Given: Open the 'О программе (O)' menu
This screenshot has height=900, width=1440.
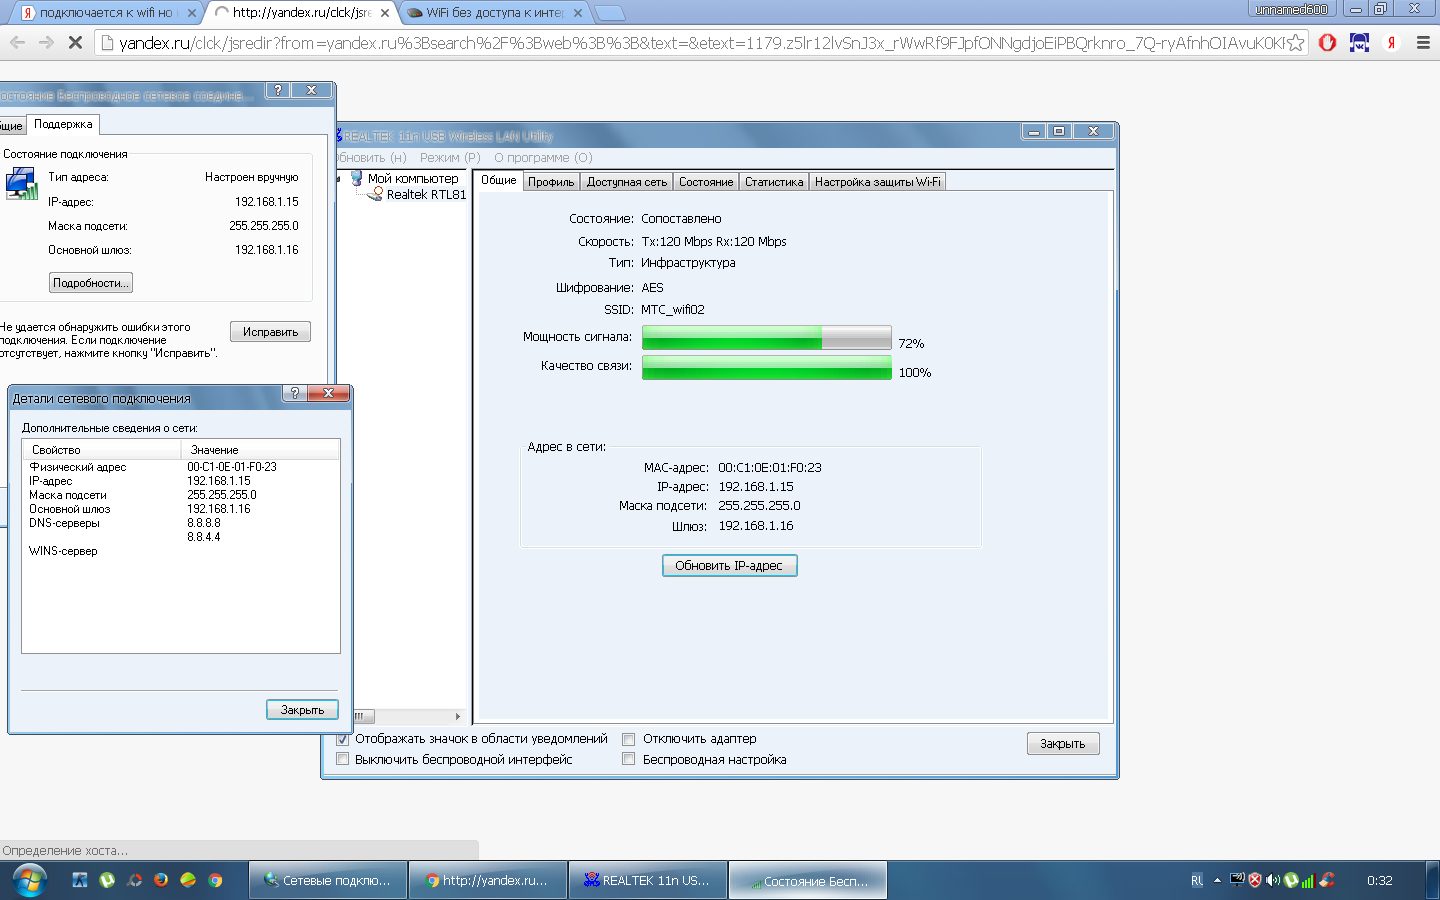Looking at the screenshot, I should pyautogui.click(x=543, y=158).
